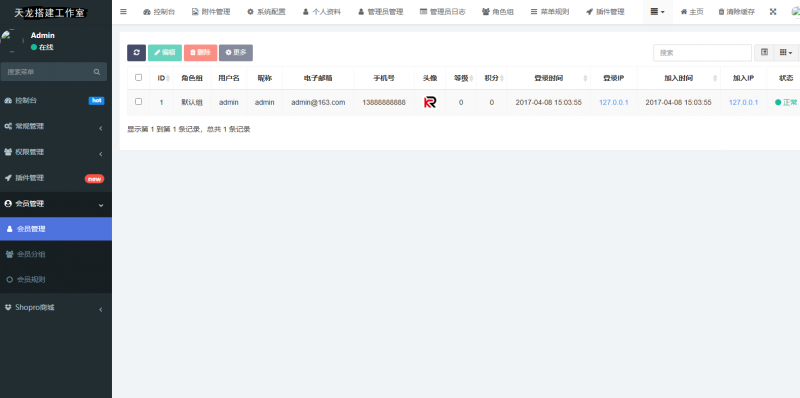Sort by the 登录时间 column header
The image size is (800, 398).
[x=548, y=78]
